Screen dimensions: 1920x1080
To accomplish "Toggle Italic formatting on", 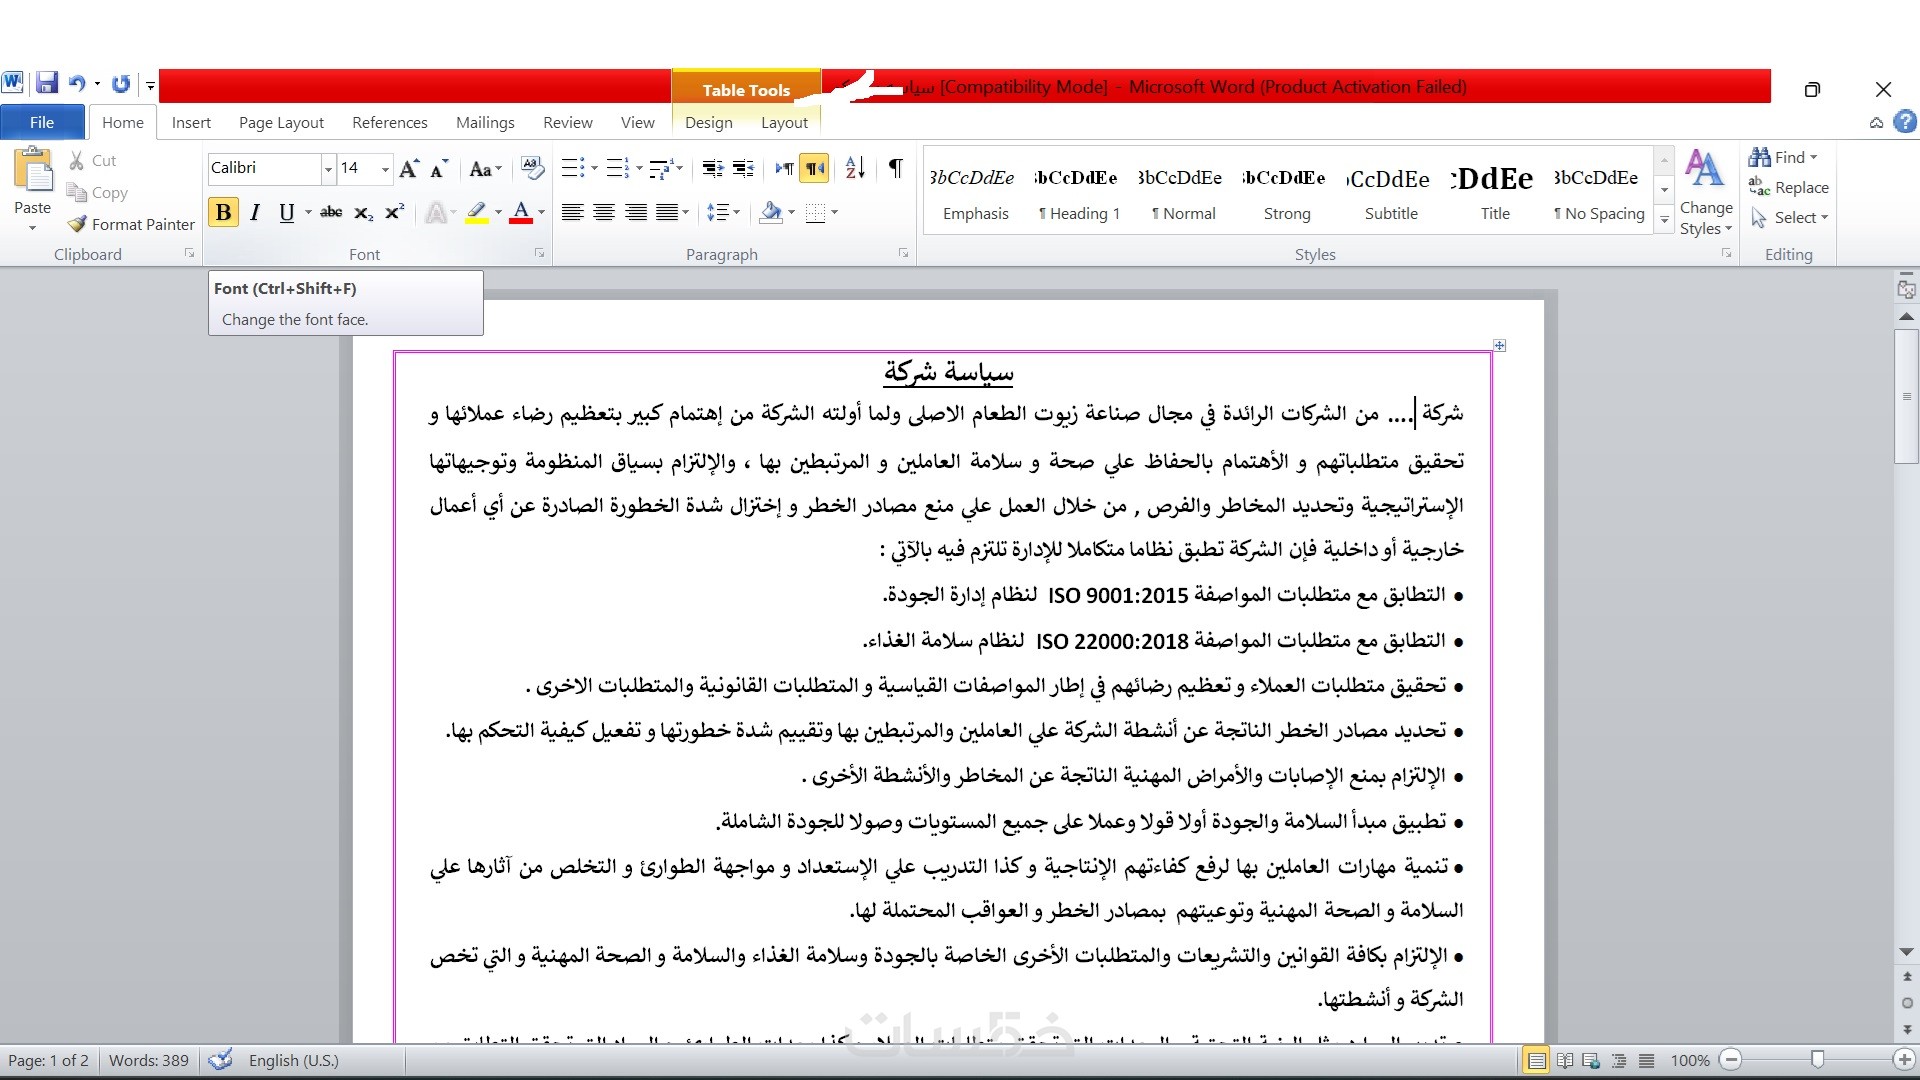I will coord(255,212).
